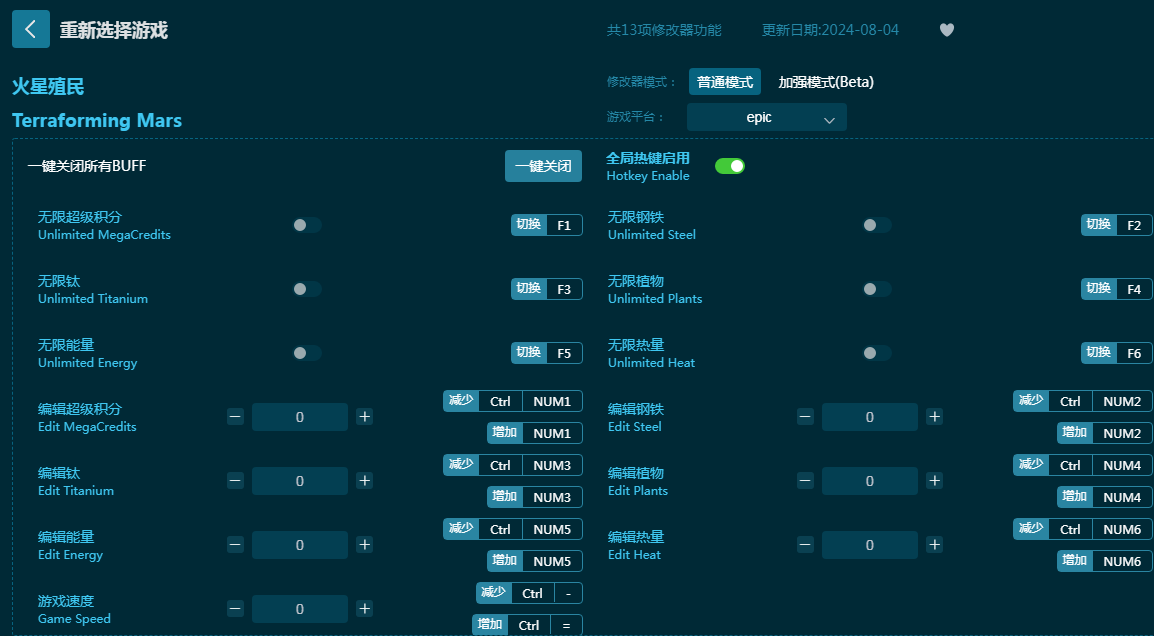Click minus icon for Edit Energy
The height and width of the screenshot is (636, 1154).
[236, 545]
